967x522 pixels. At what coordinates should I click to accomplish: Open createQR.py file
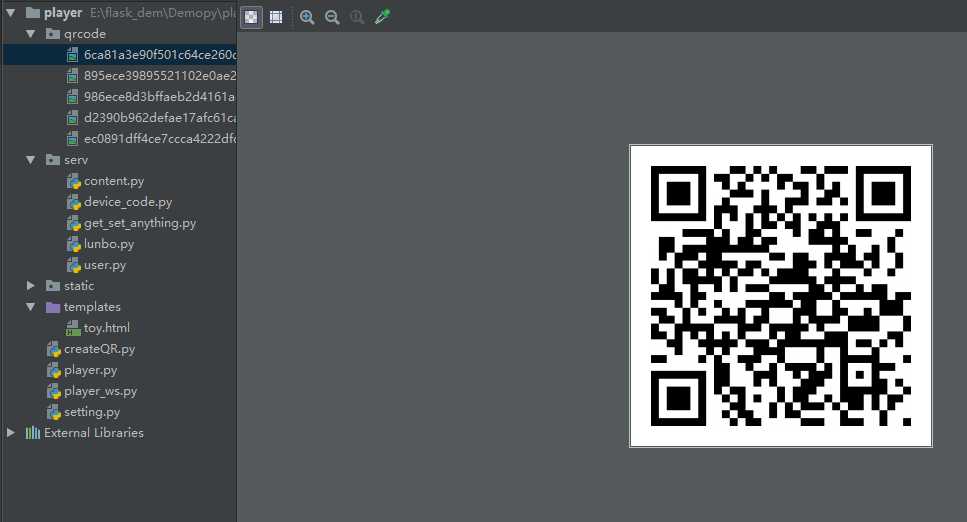[x=99, y=349]
